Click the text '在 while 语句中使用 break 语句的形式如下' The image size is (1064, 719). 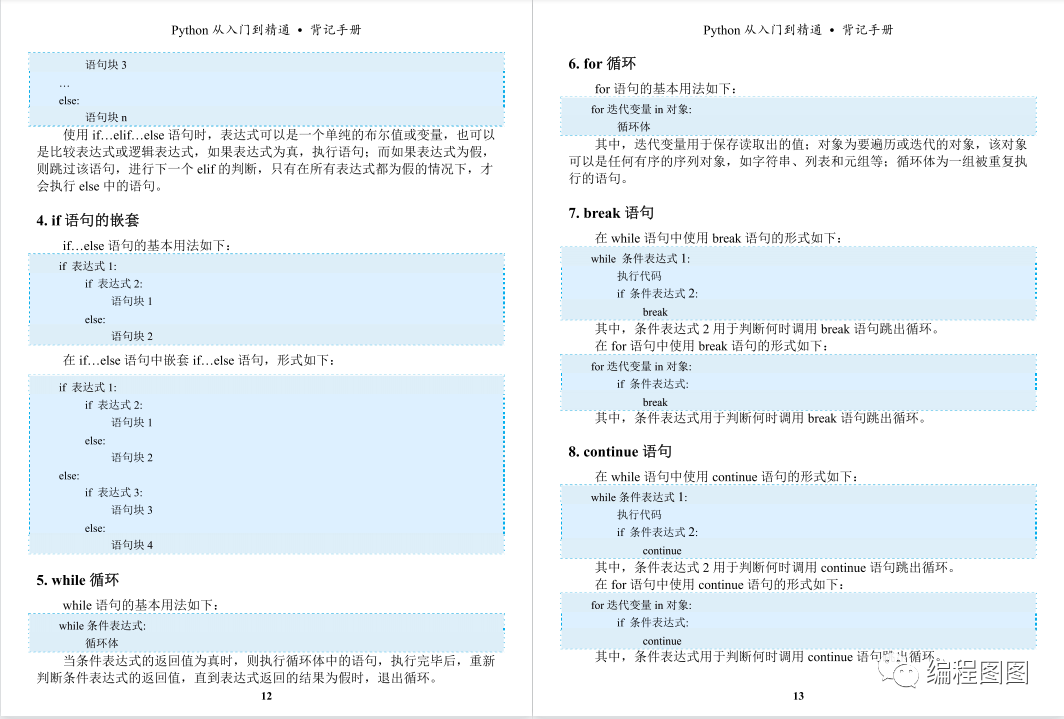(x=716, y=238)
